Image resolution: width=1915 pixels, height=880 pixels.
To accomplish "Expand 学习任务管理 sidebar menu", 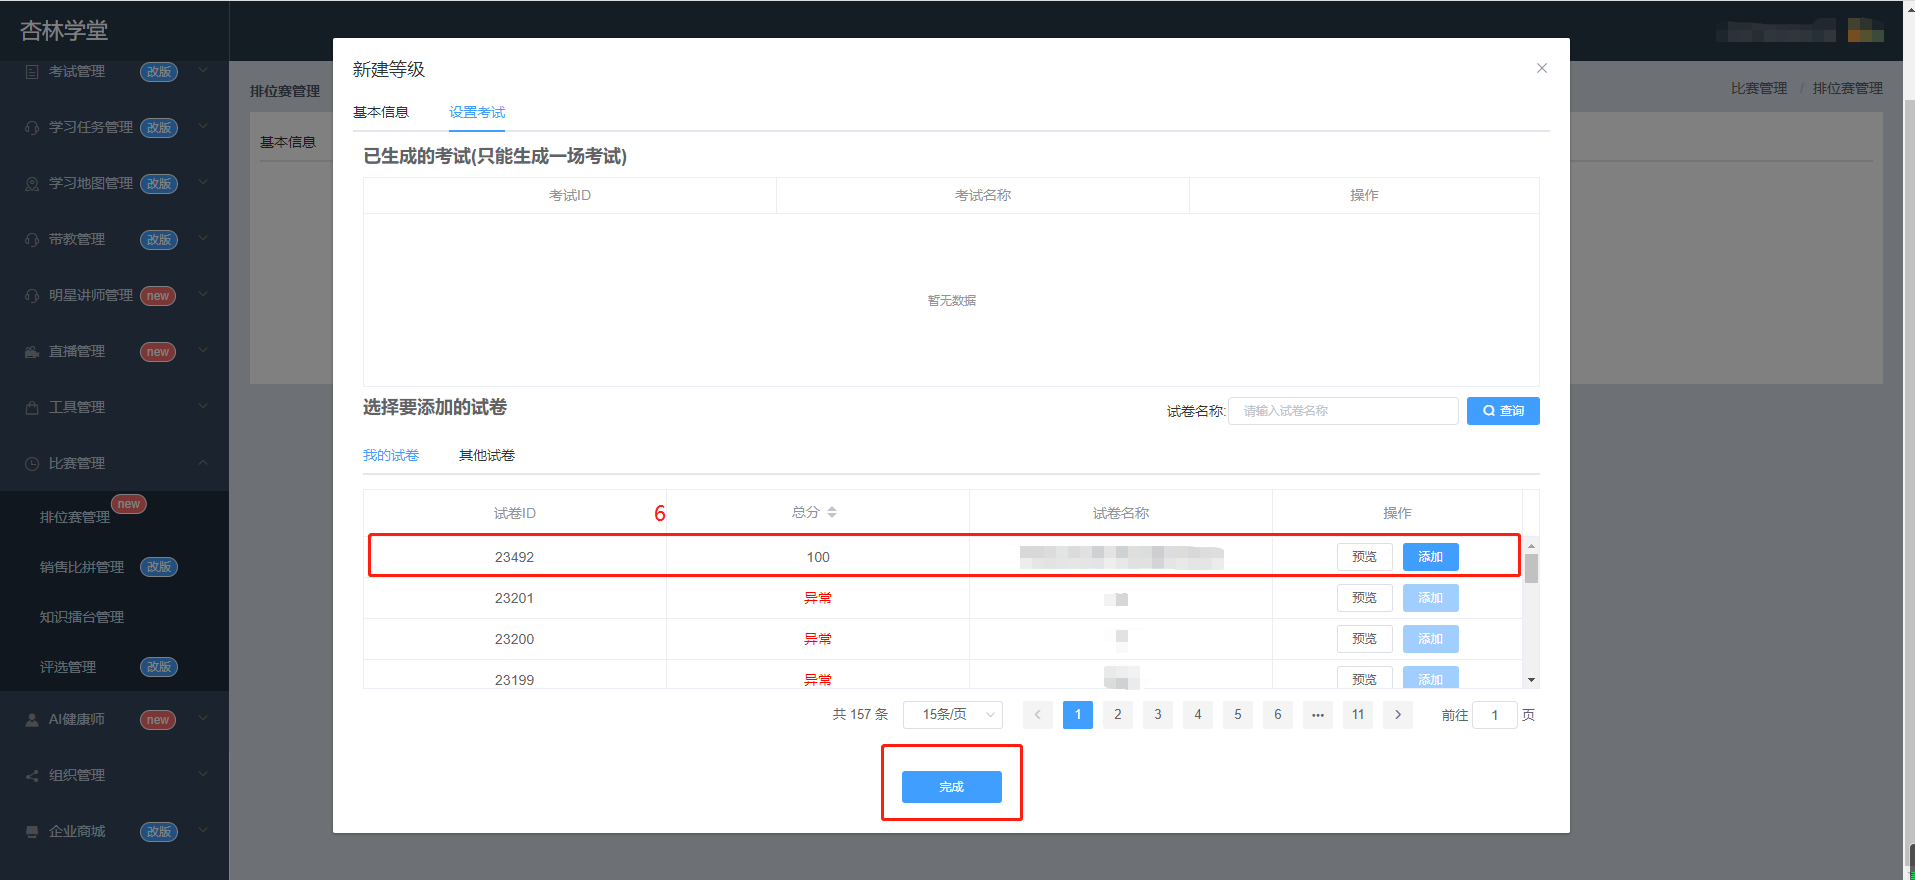I will pyautogui.click(x=114, y=128).
